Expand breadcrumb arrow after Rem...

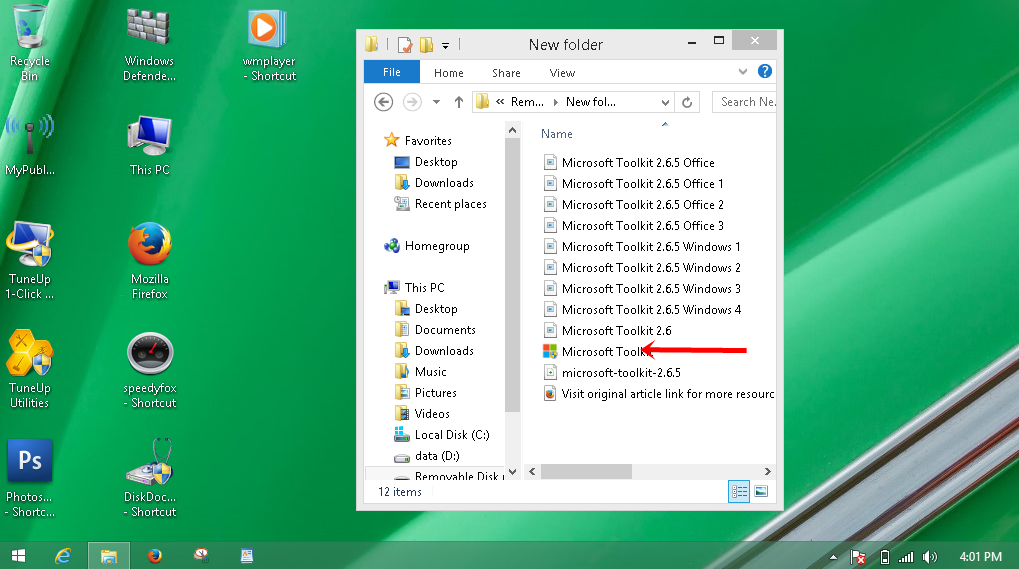[556, 102]
